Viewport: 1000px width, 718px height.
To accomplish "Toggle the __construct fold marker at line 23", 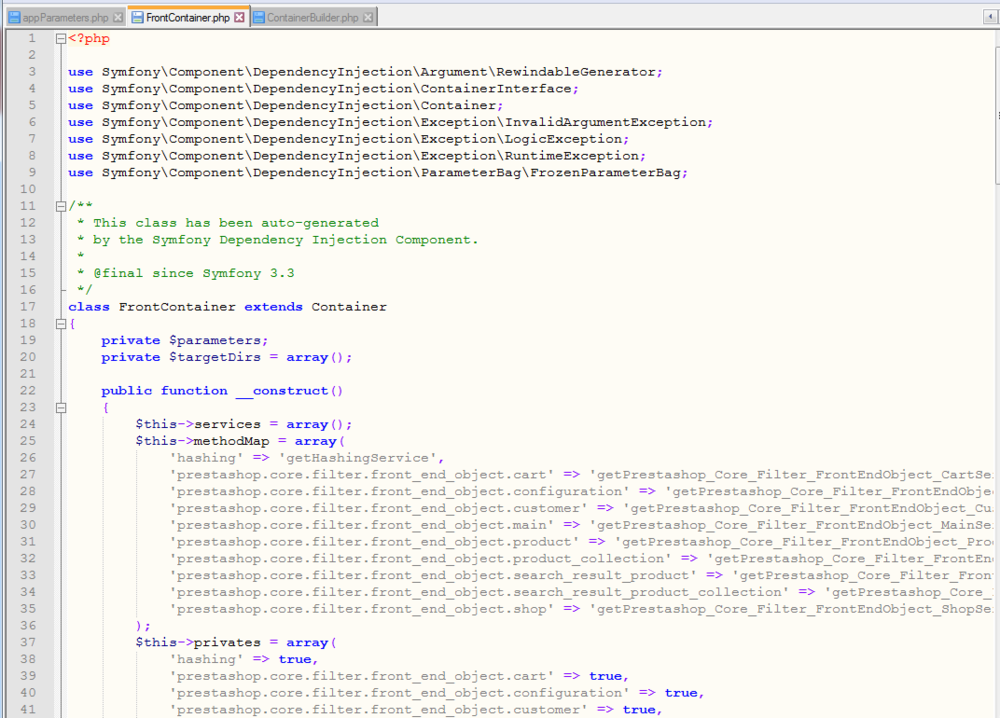I will [x=61, y=407].
